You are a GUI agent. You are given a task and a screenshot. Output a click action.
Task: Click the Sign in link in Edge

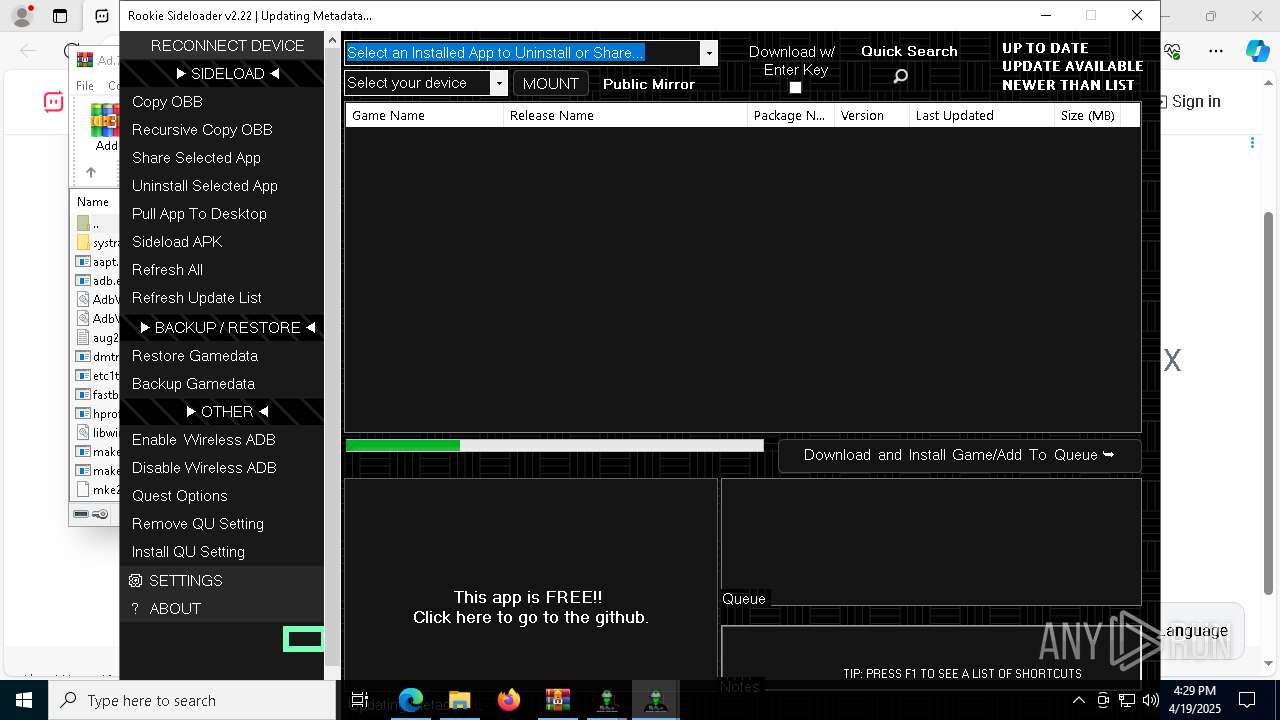coord(1196,101)
